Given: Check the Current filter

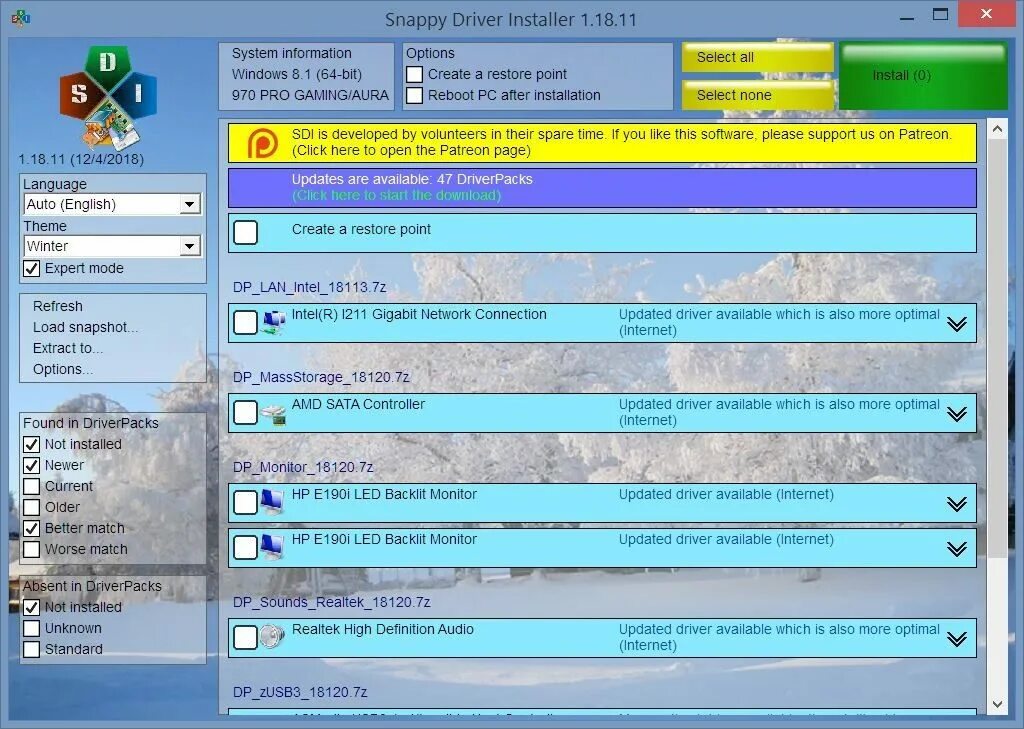Looking at the screenshot, I should [x=31, y=486].
